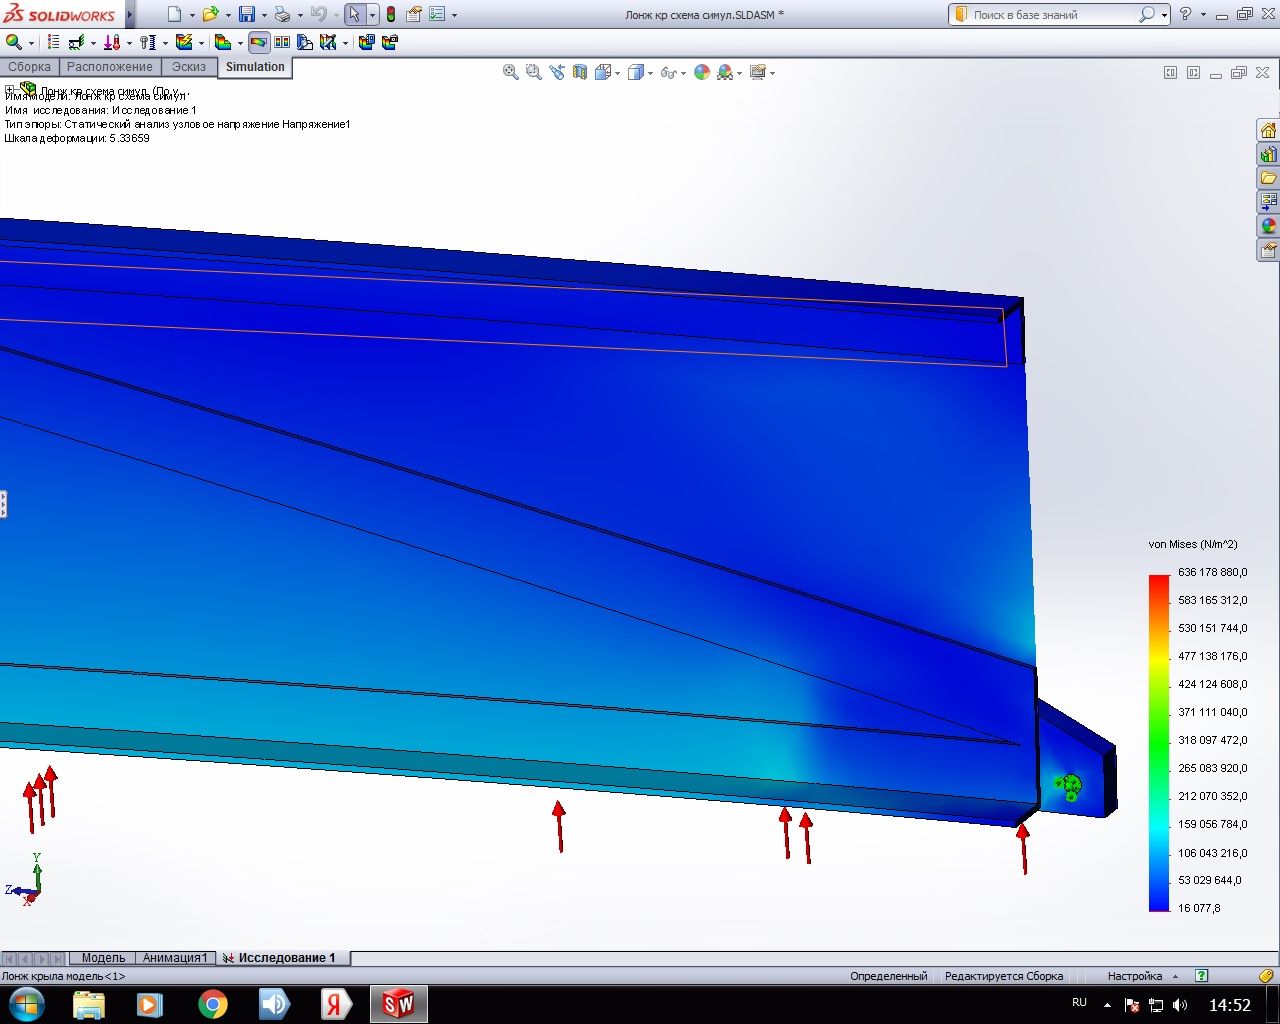Activate Zoom to Area tool

[534, 72]
